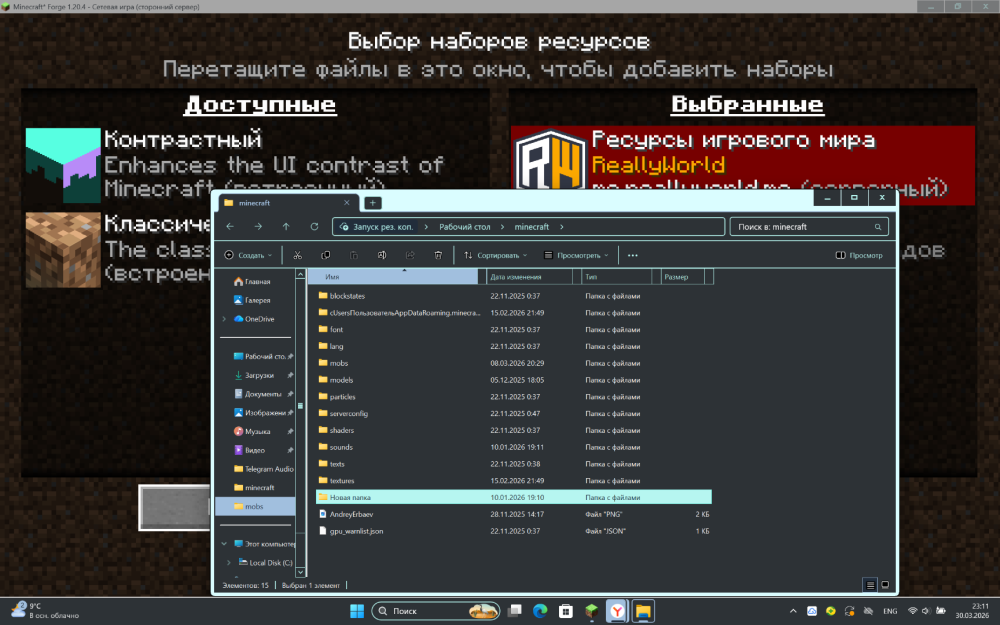Collapse Этот компьютер in sidebar
The width and height of the screenshot is (1000, 625).
point(224,544)
